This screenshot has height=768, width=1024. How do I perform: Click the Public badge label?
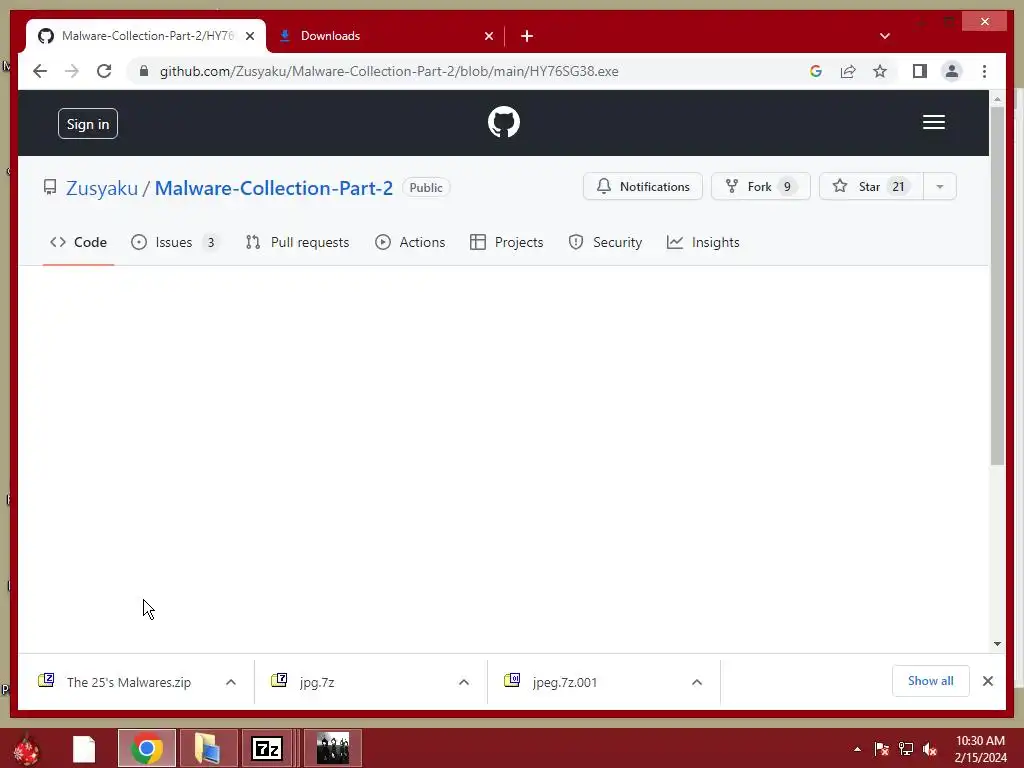[426, 187]
